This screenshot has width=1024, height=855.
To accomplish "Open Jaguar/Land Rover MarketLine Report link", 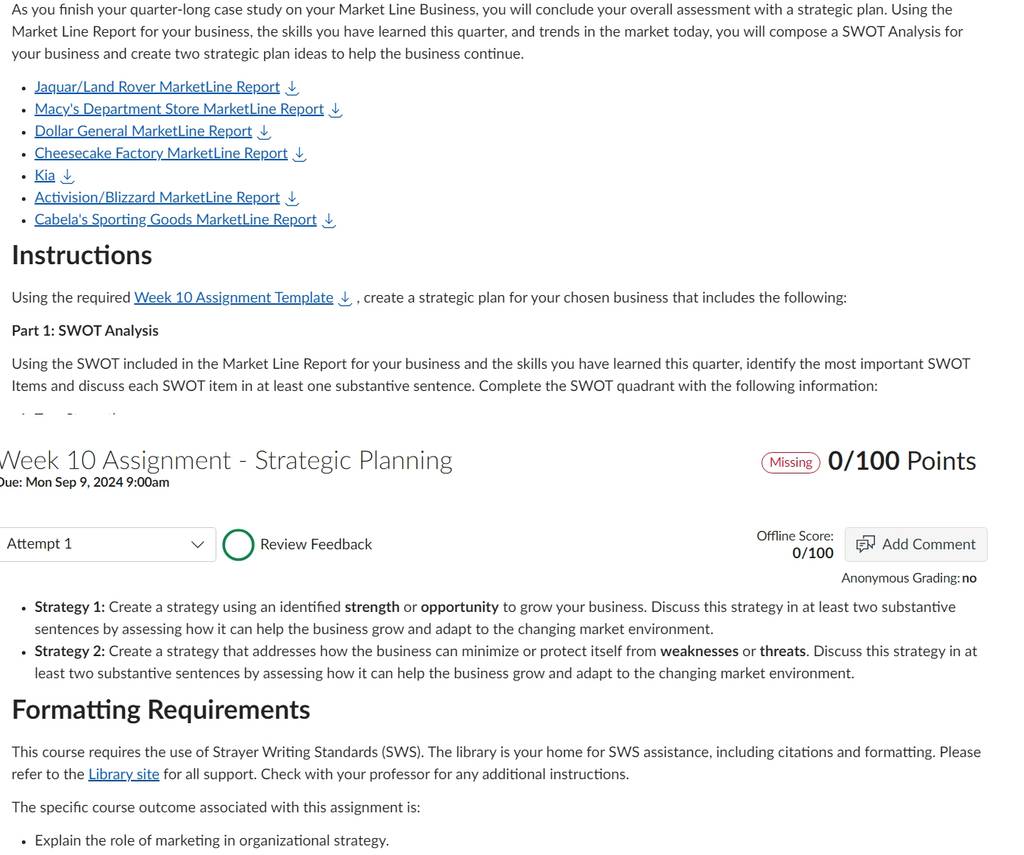I will coord(157,87).
